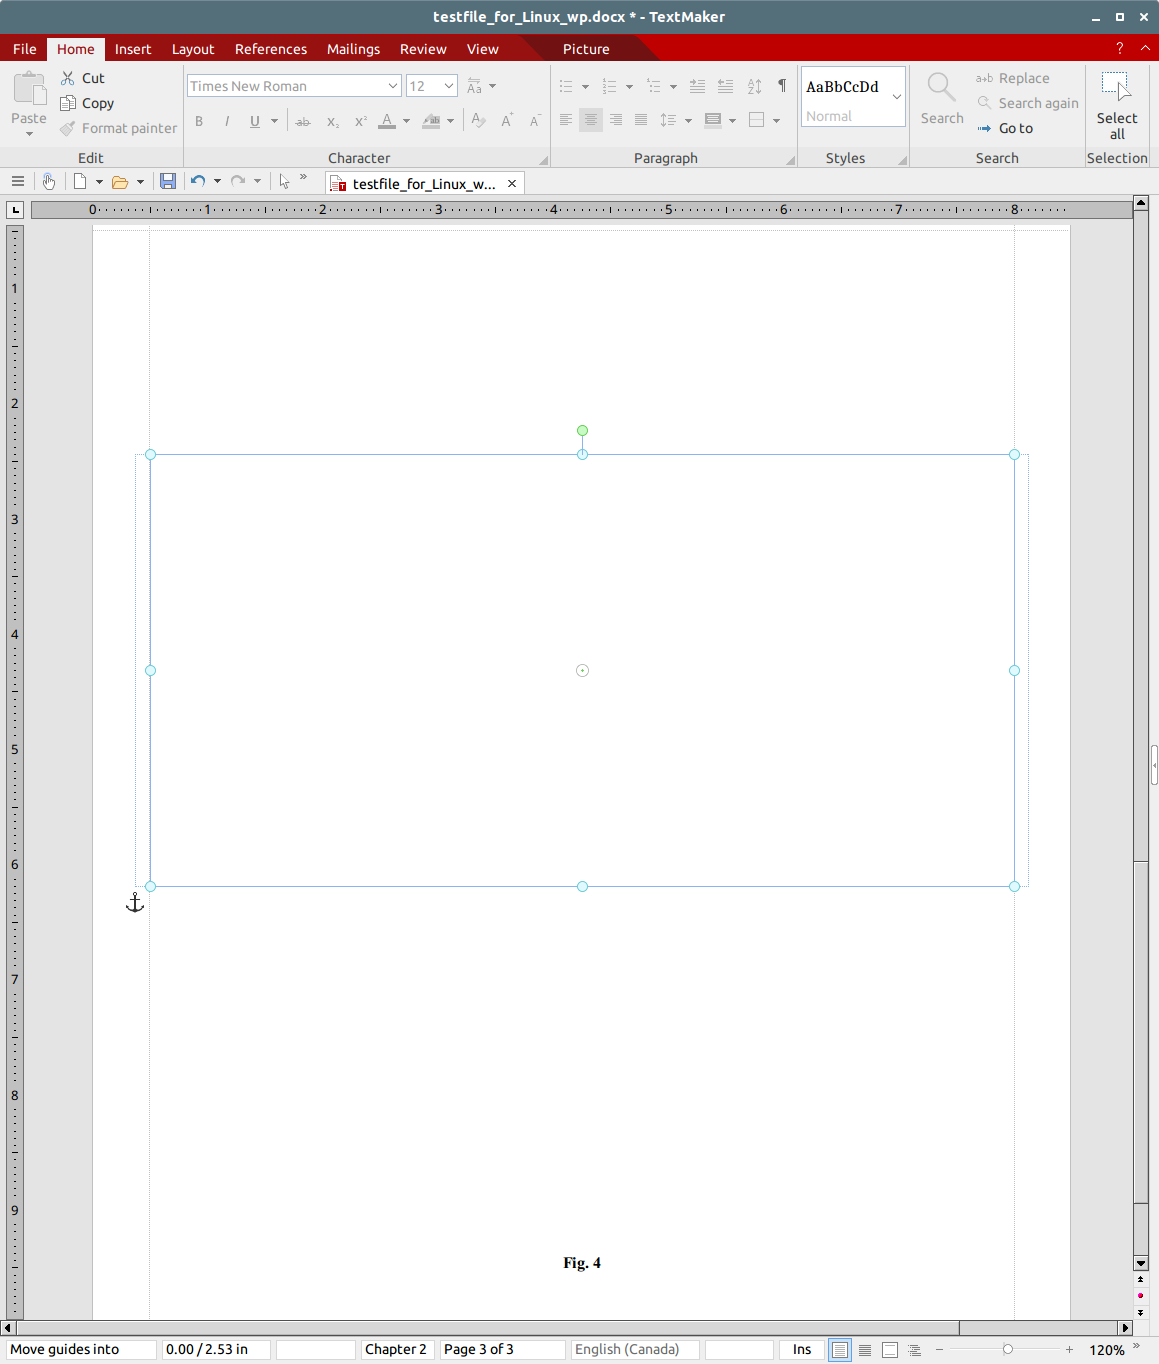Screen dimensions: 1159x1364
Task: Click the Copy icon in Edit group
Action: click(x=68, y=103)
